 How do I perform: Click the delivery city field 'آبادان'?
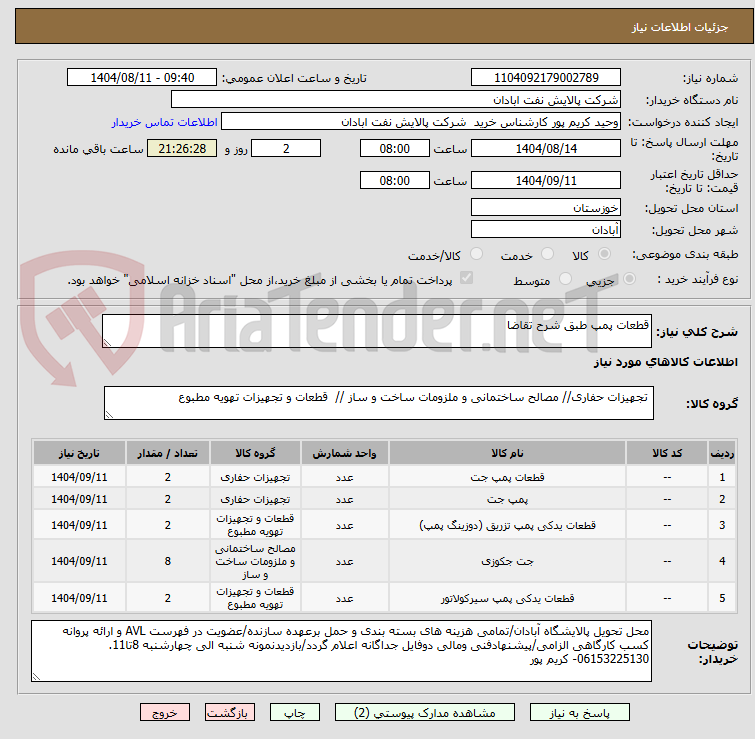[546, 230]
